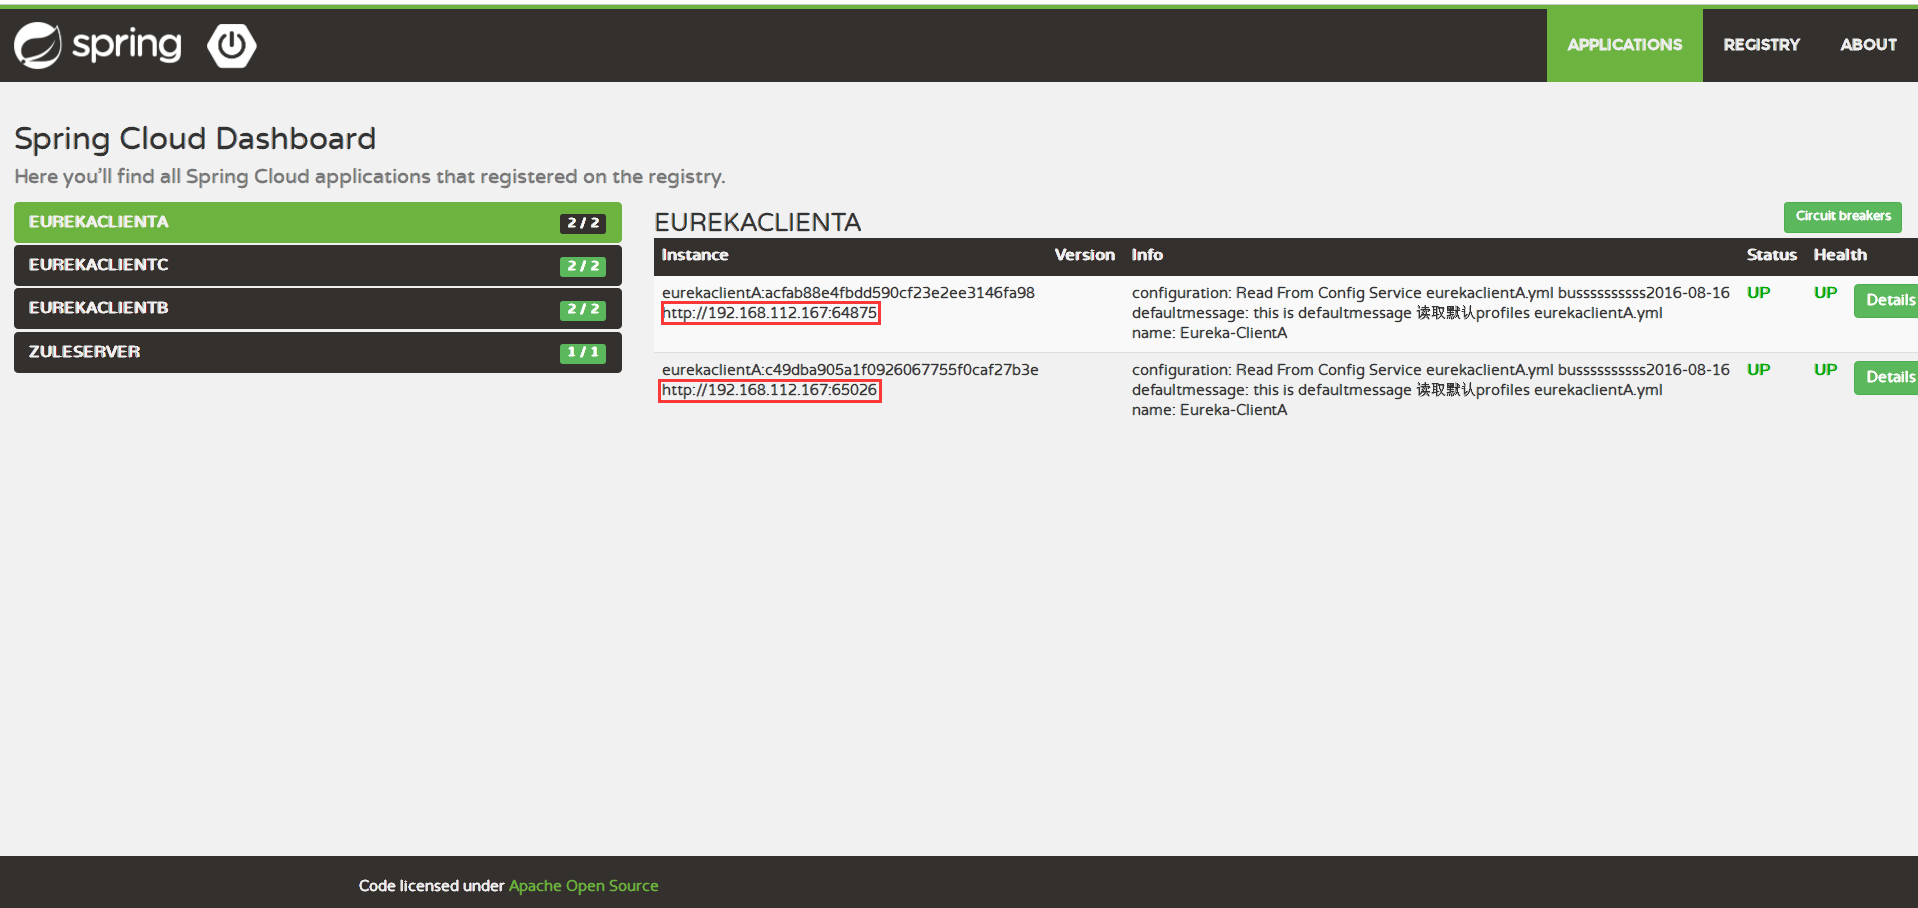
Task: Click instance ID eurekaclientA:c49dba905a1f0926067755f0caf27b3e
Action: tap(850, 370)
